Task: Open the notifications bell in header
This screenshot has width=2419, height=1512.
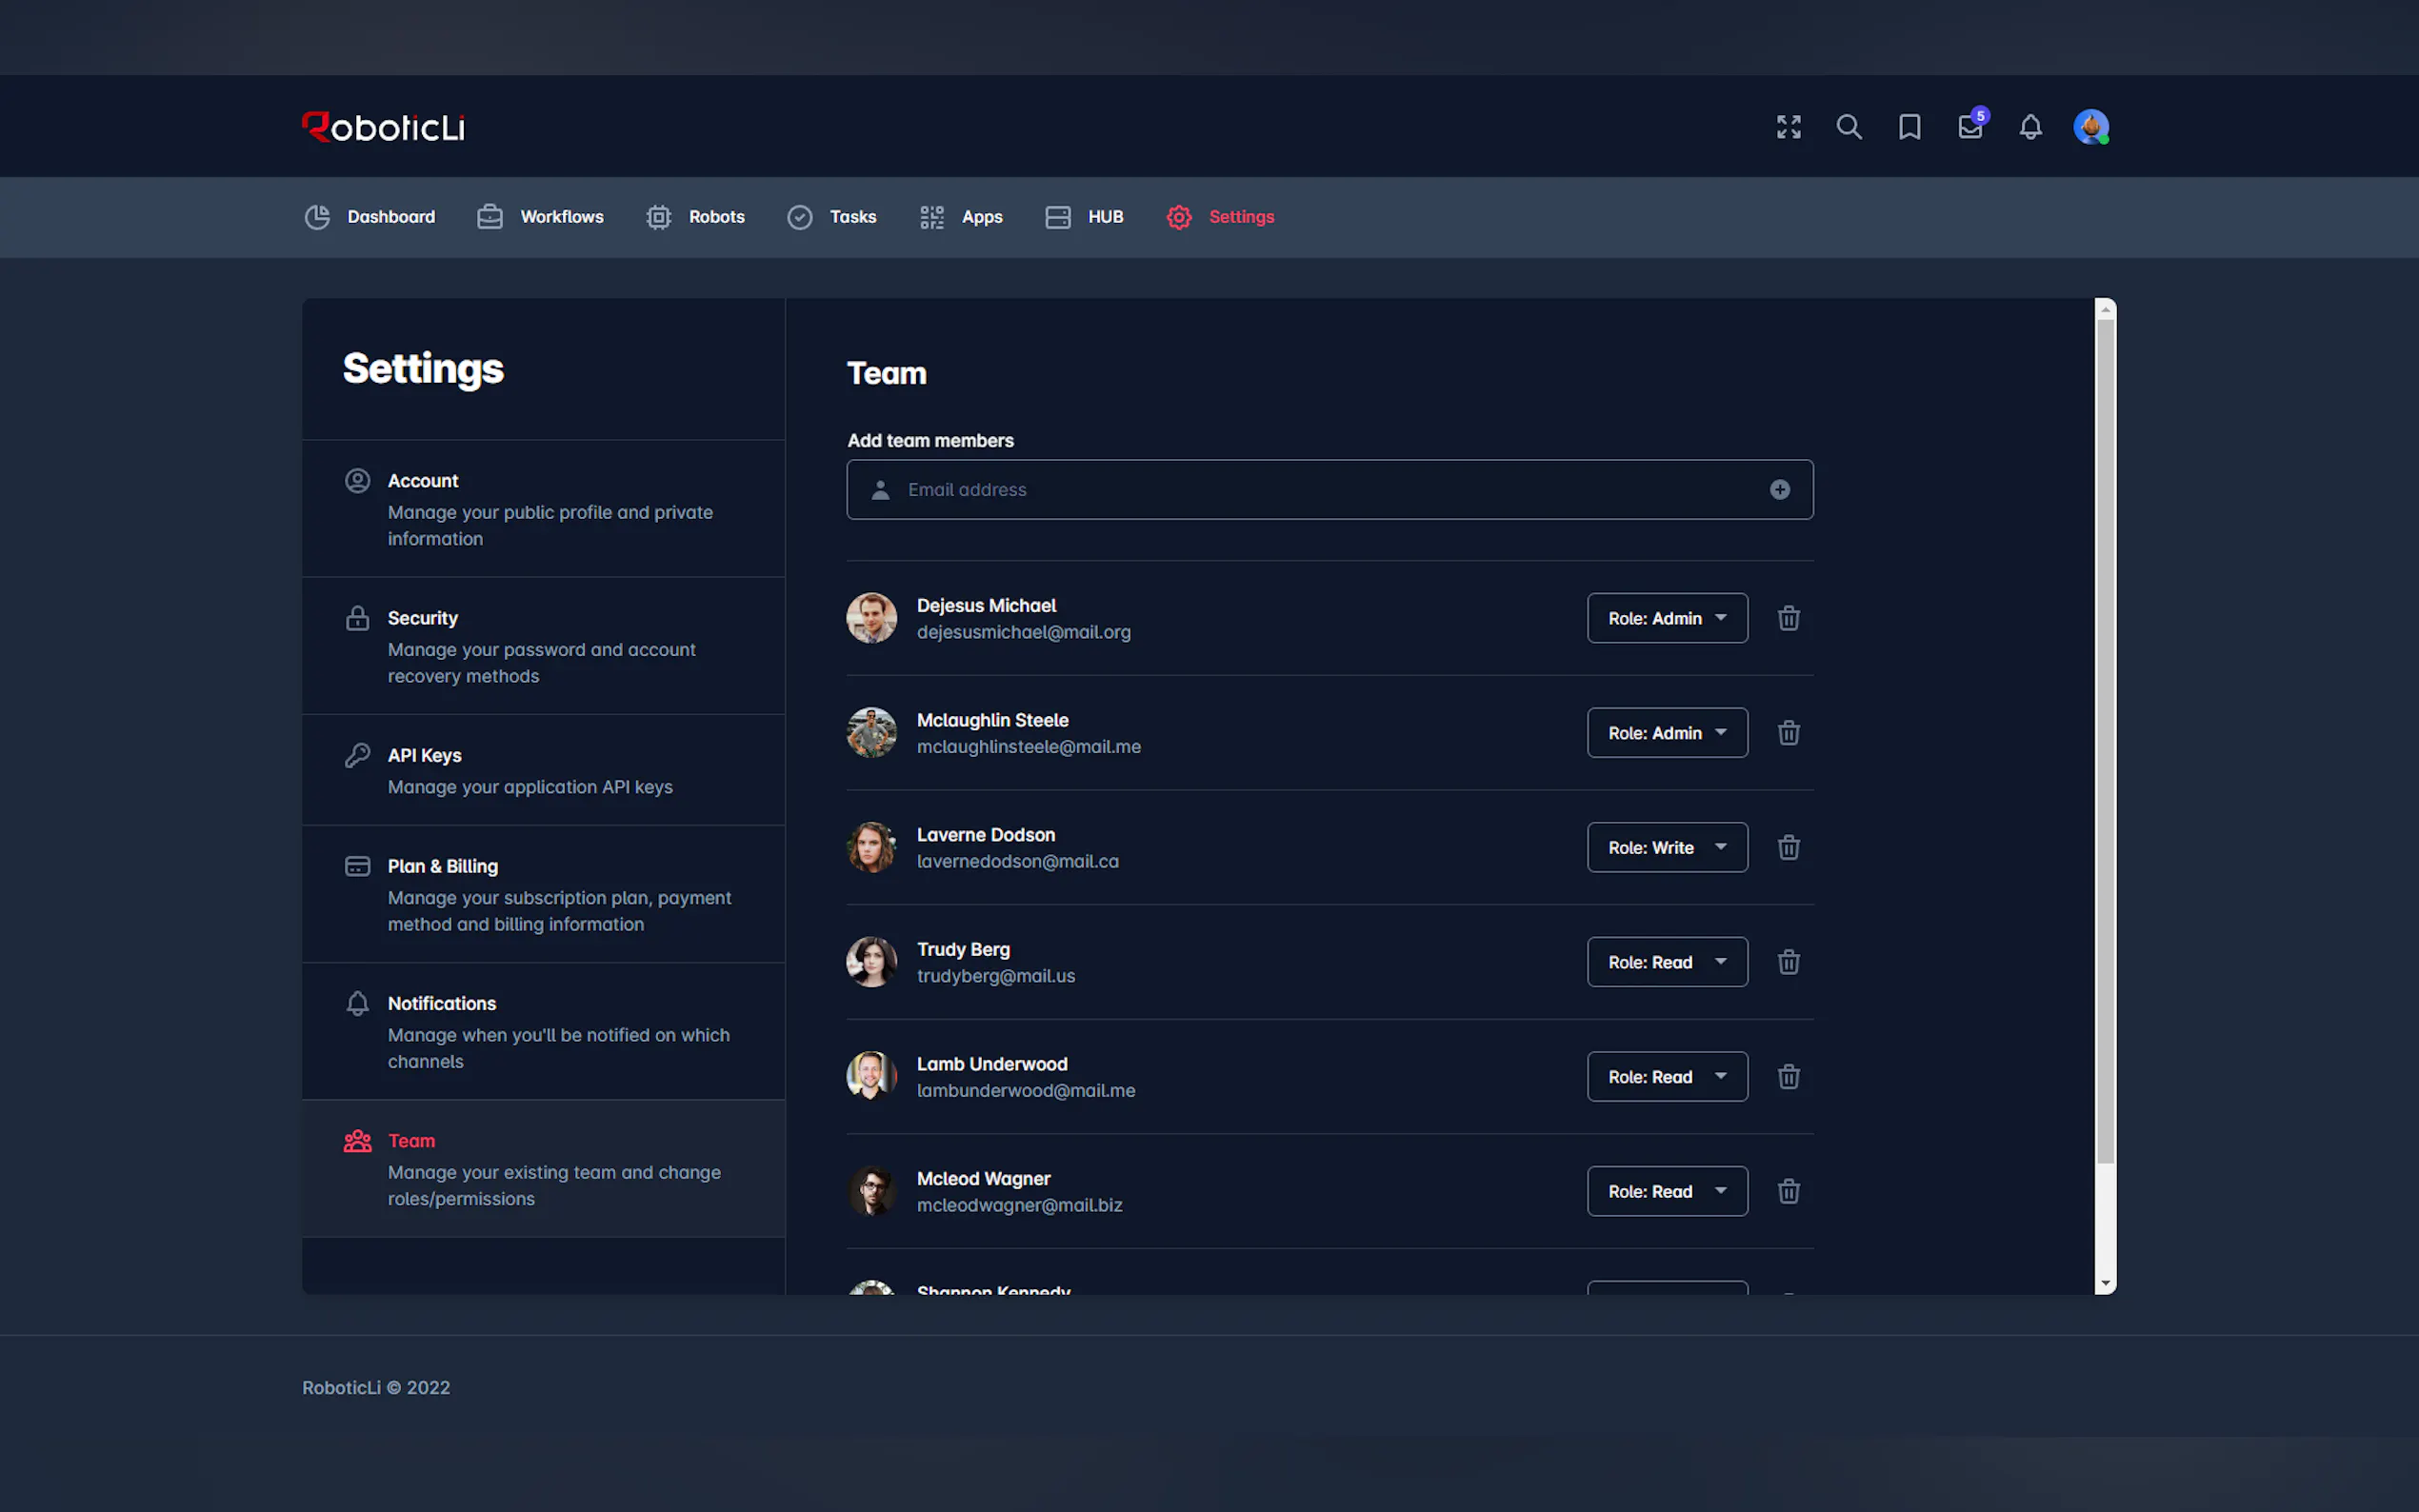Action: click(x=2030, y=127)
